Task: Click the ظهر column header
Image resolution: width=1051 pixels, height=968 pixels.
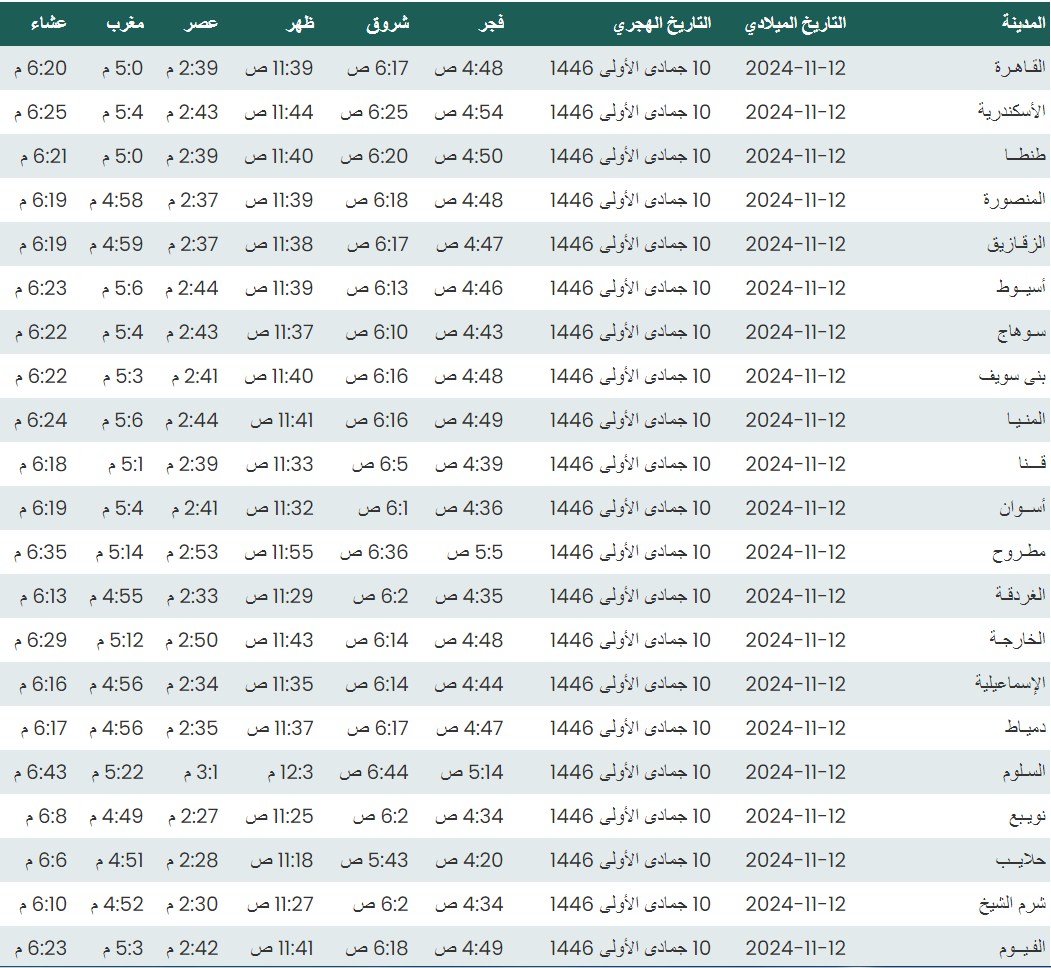Action: [300, 23]
